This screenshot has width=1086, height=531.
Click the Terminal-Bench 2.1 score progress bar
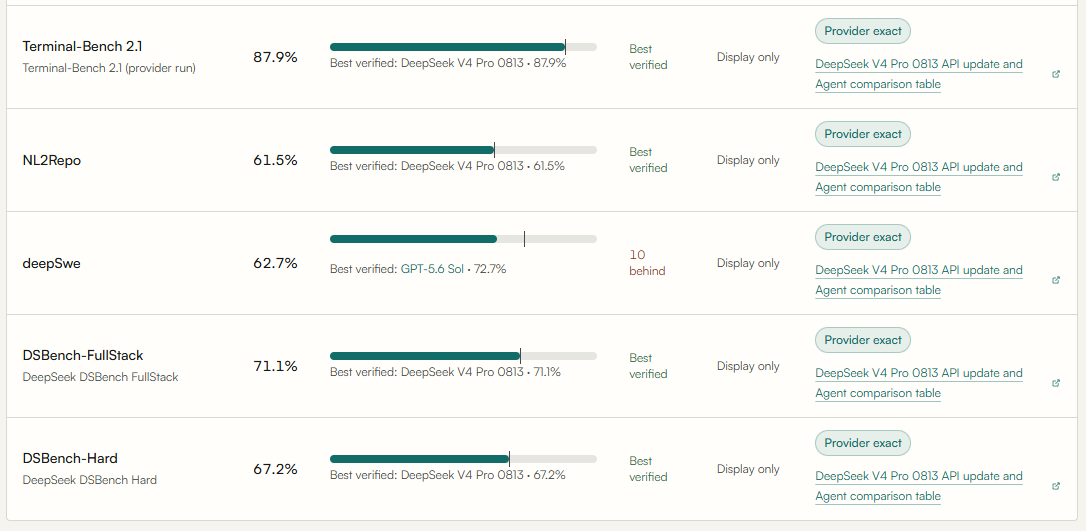click(x=463, y=47)
